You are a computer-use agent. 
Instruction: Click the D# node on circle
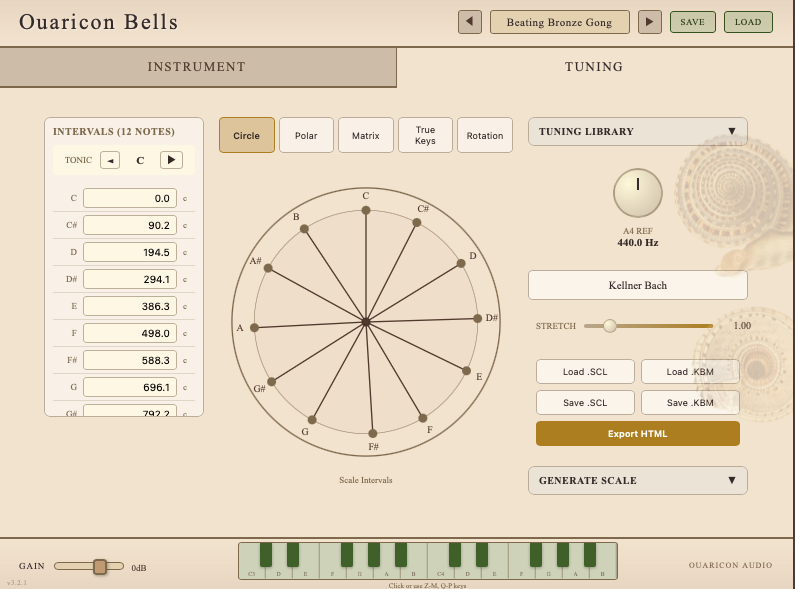coord(477,319)
